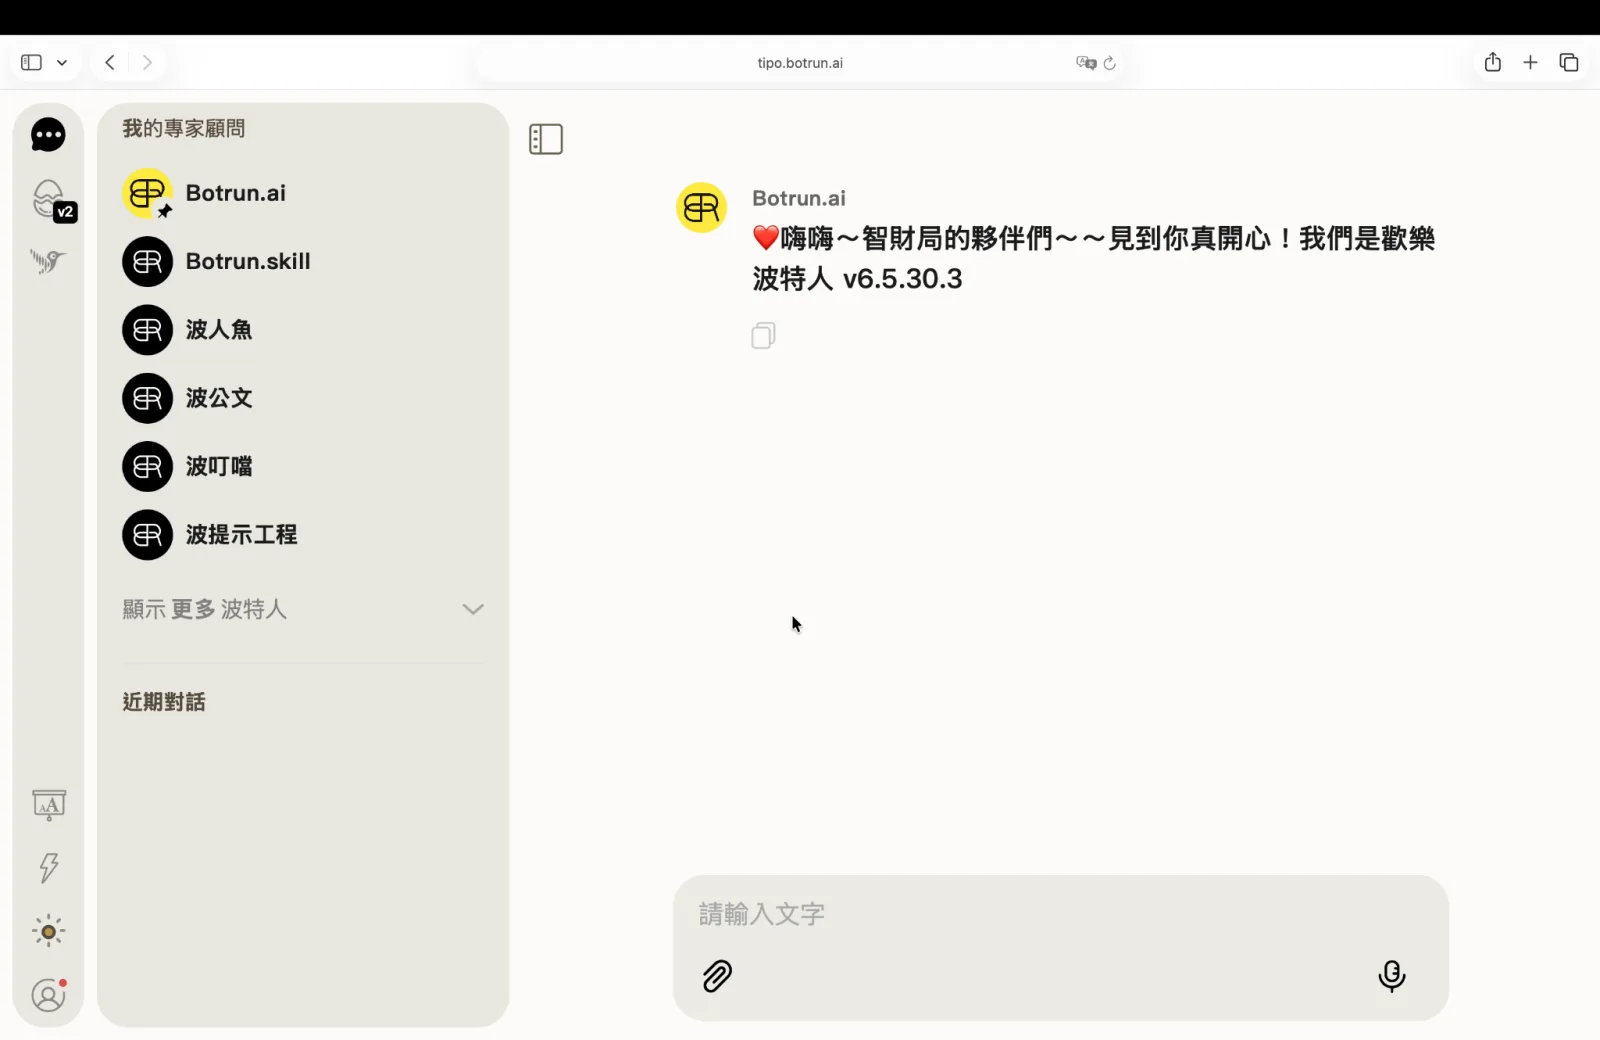Screen dimensions: 1600x1040
Task: Open the browser share icon
Action: pyautogui.click(x=1493, y=62)
